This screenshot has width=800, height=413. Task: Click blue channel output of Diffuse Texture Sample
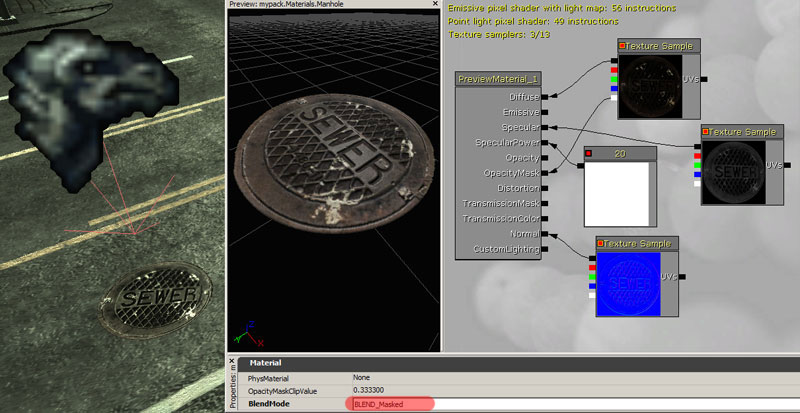[x=614, y=88]
